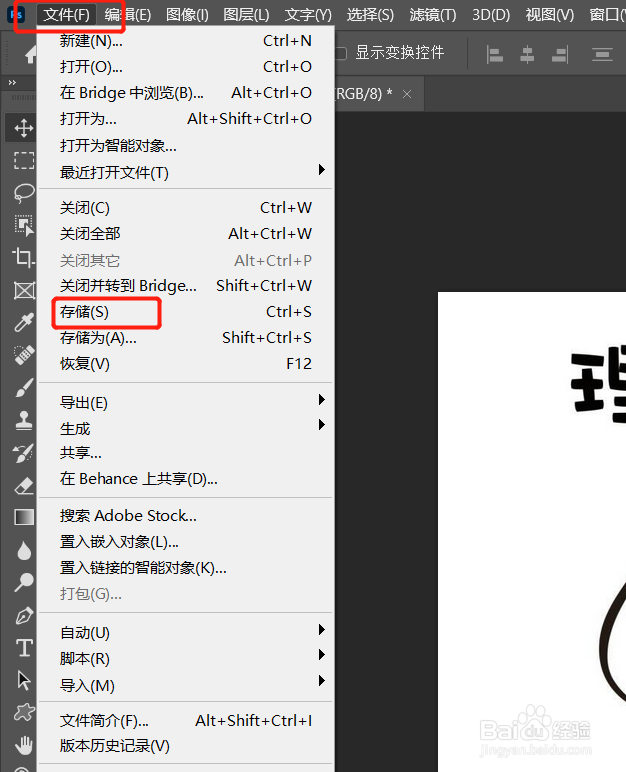626x772 pixels.
Task: Select the Blur tool
Action: (x=24, y=550)
